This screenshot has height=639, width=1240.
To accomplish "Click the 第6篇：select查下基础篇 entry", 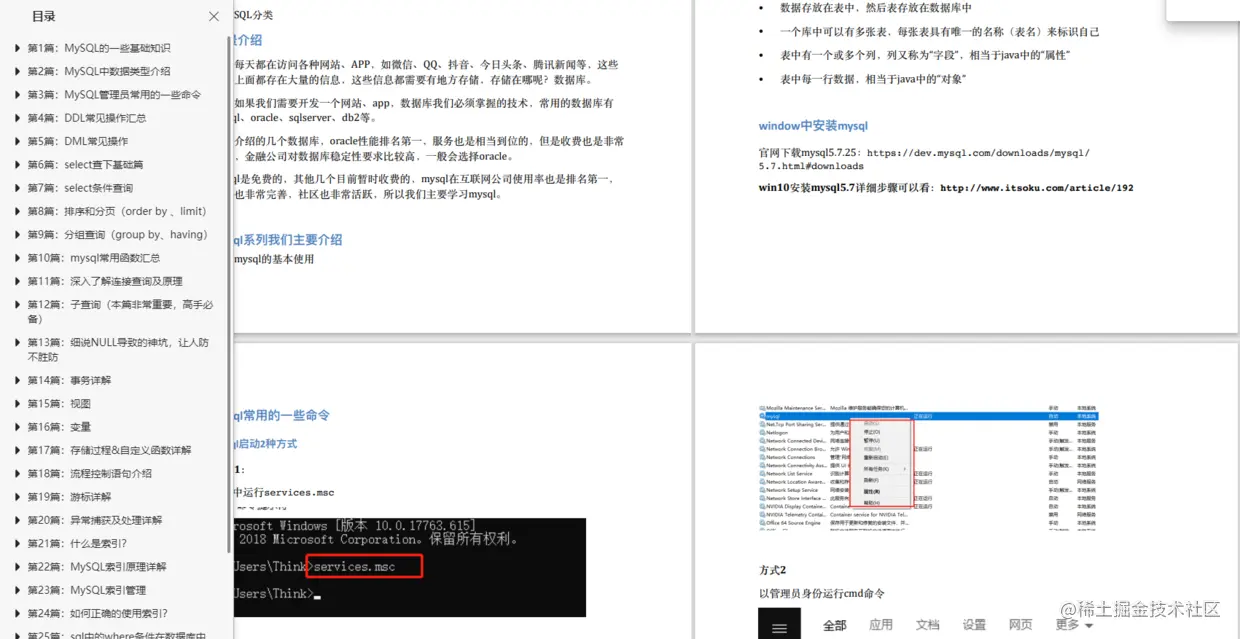I will pos(85,165).
